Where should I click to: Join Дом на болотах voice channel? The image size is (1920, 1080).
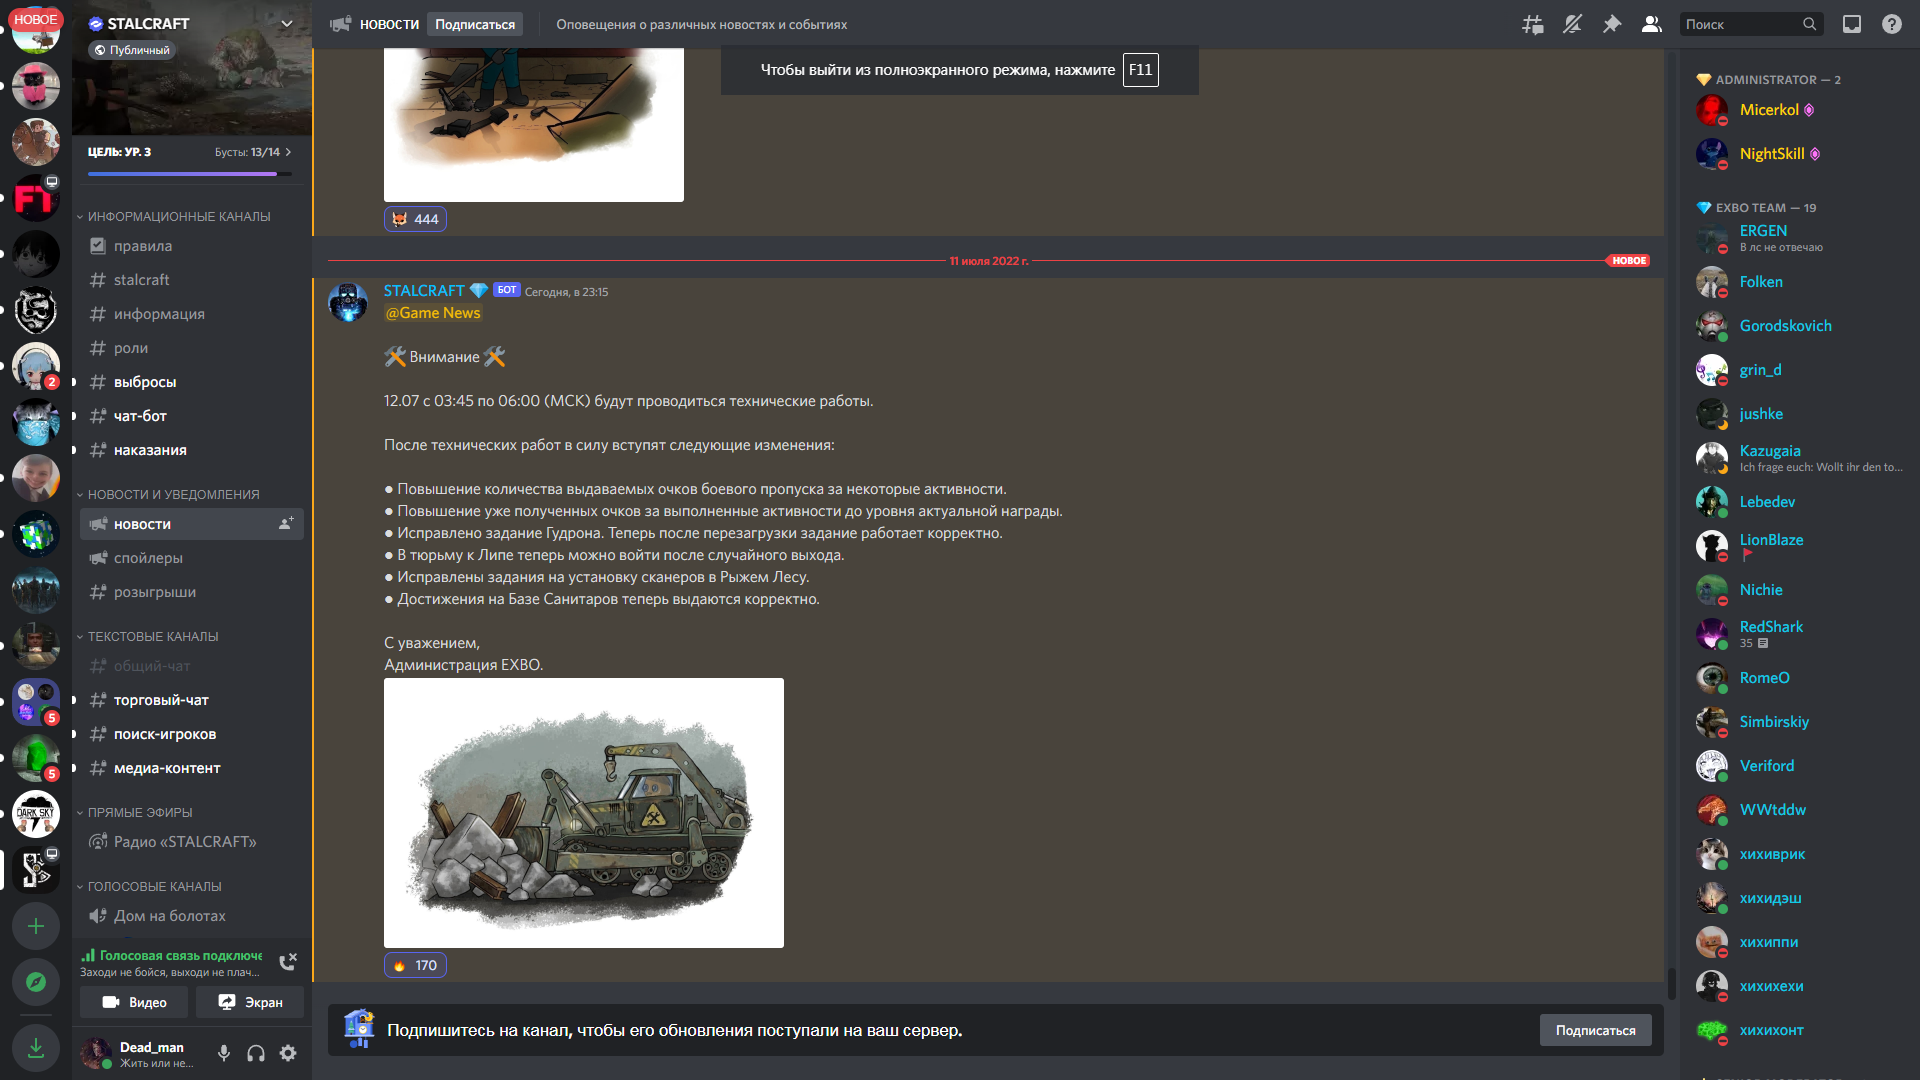(192, 916)
